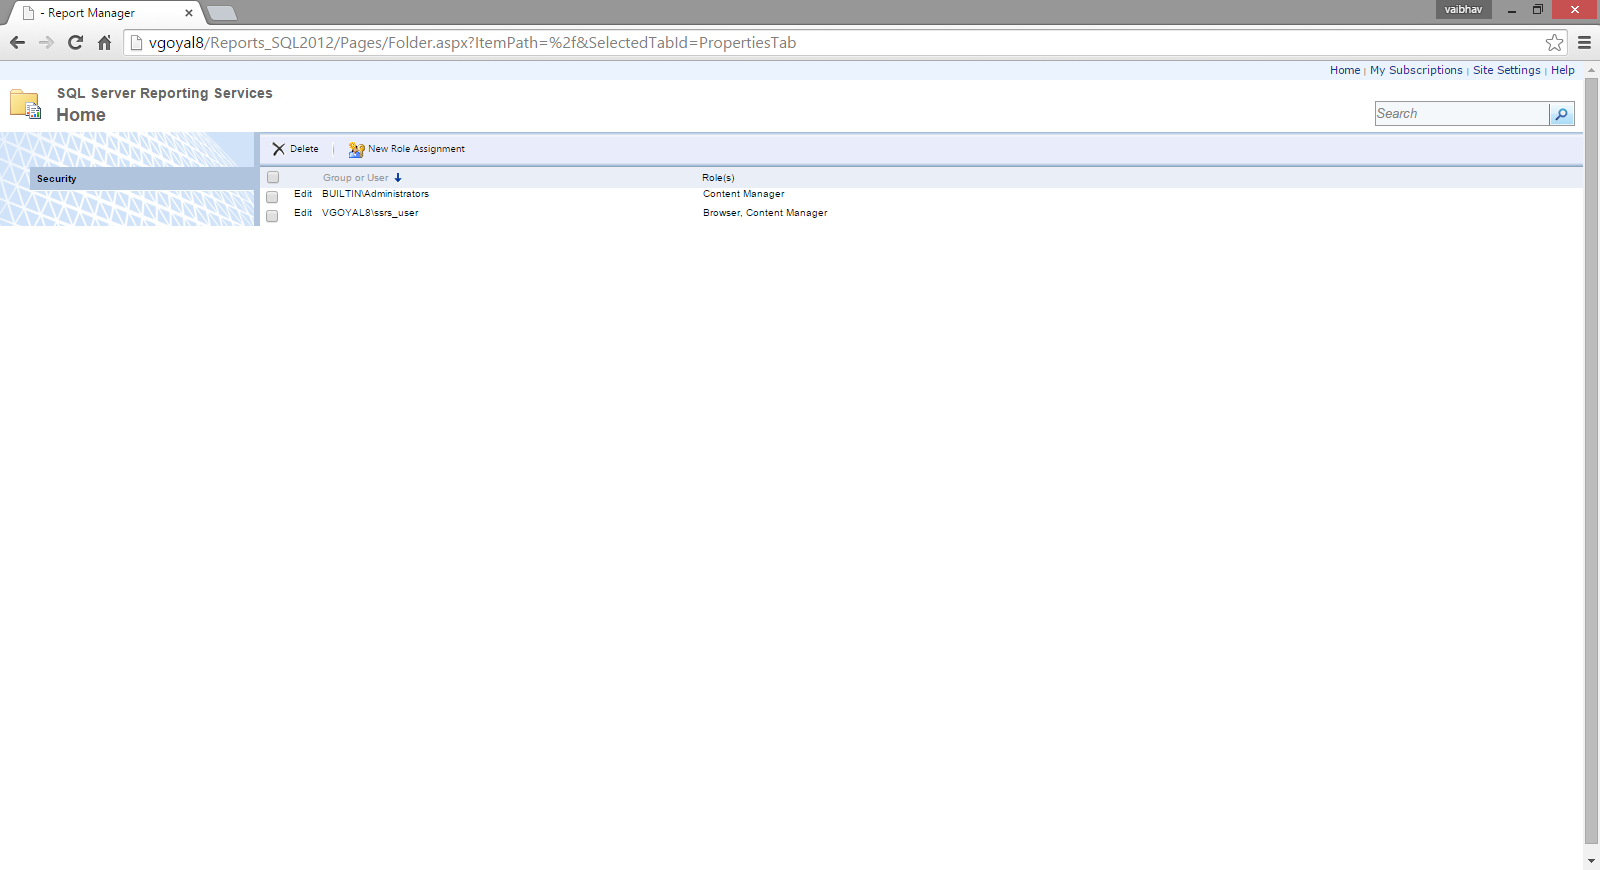Click the Role(s) column header
This screenshot has width=1600, height=870.
click(718, 178)
